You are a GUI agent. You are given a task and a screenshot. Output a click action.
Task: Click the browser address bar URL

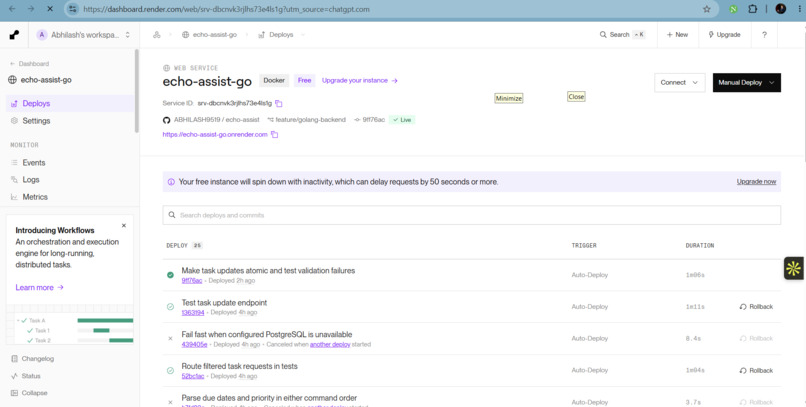click(x=226, y=9)
